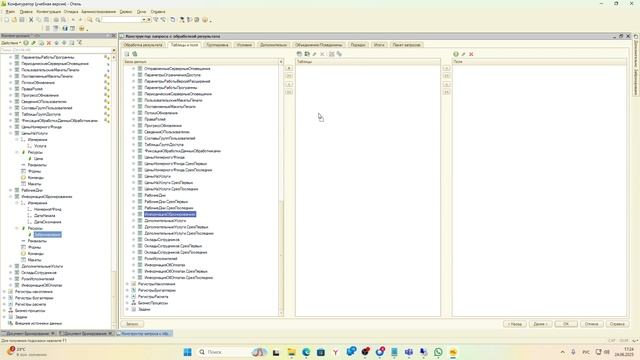Viewport: 640px width, 360px height.
Task: Click the delete X icon above the Tables pane
Action: point(322,54)
